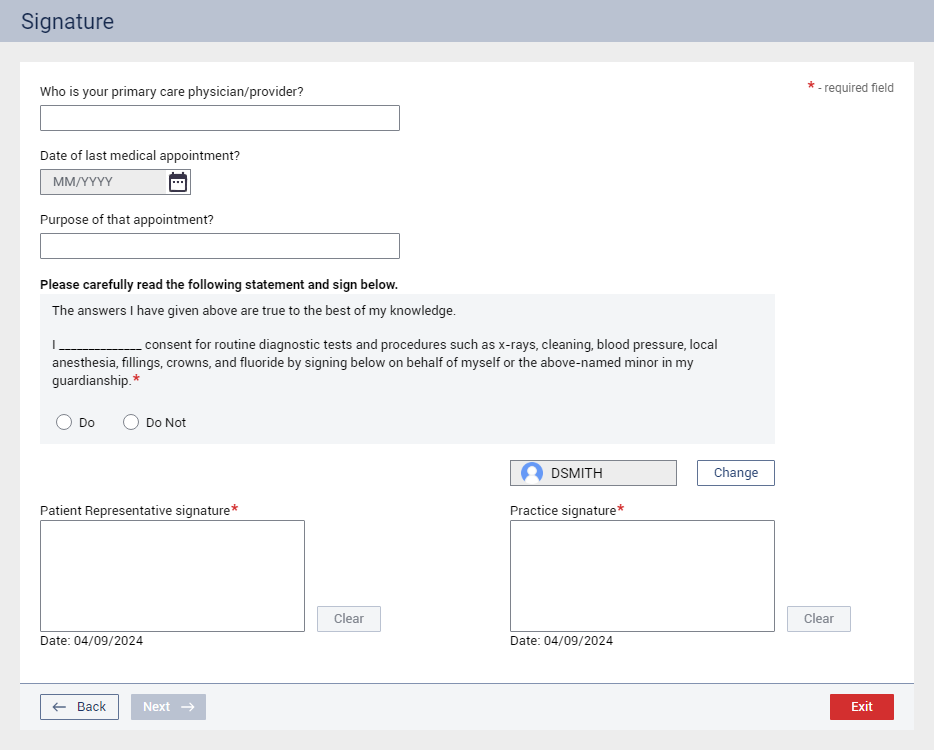Screen dimensions: 934x750
Task: Click the Next button
Action: pos(168,707)
